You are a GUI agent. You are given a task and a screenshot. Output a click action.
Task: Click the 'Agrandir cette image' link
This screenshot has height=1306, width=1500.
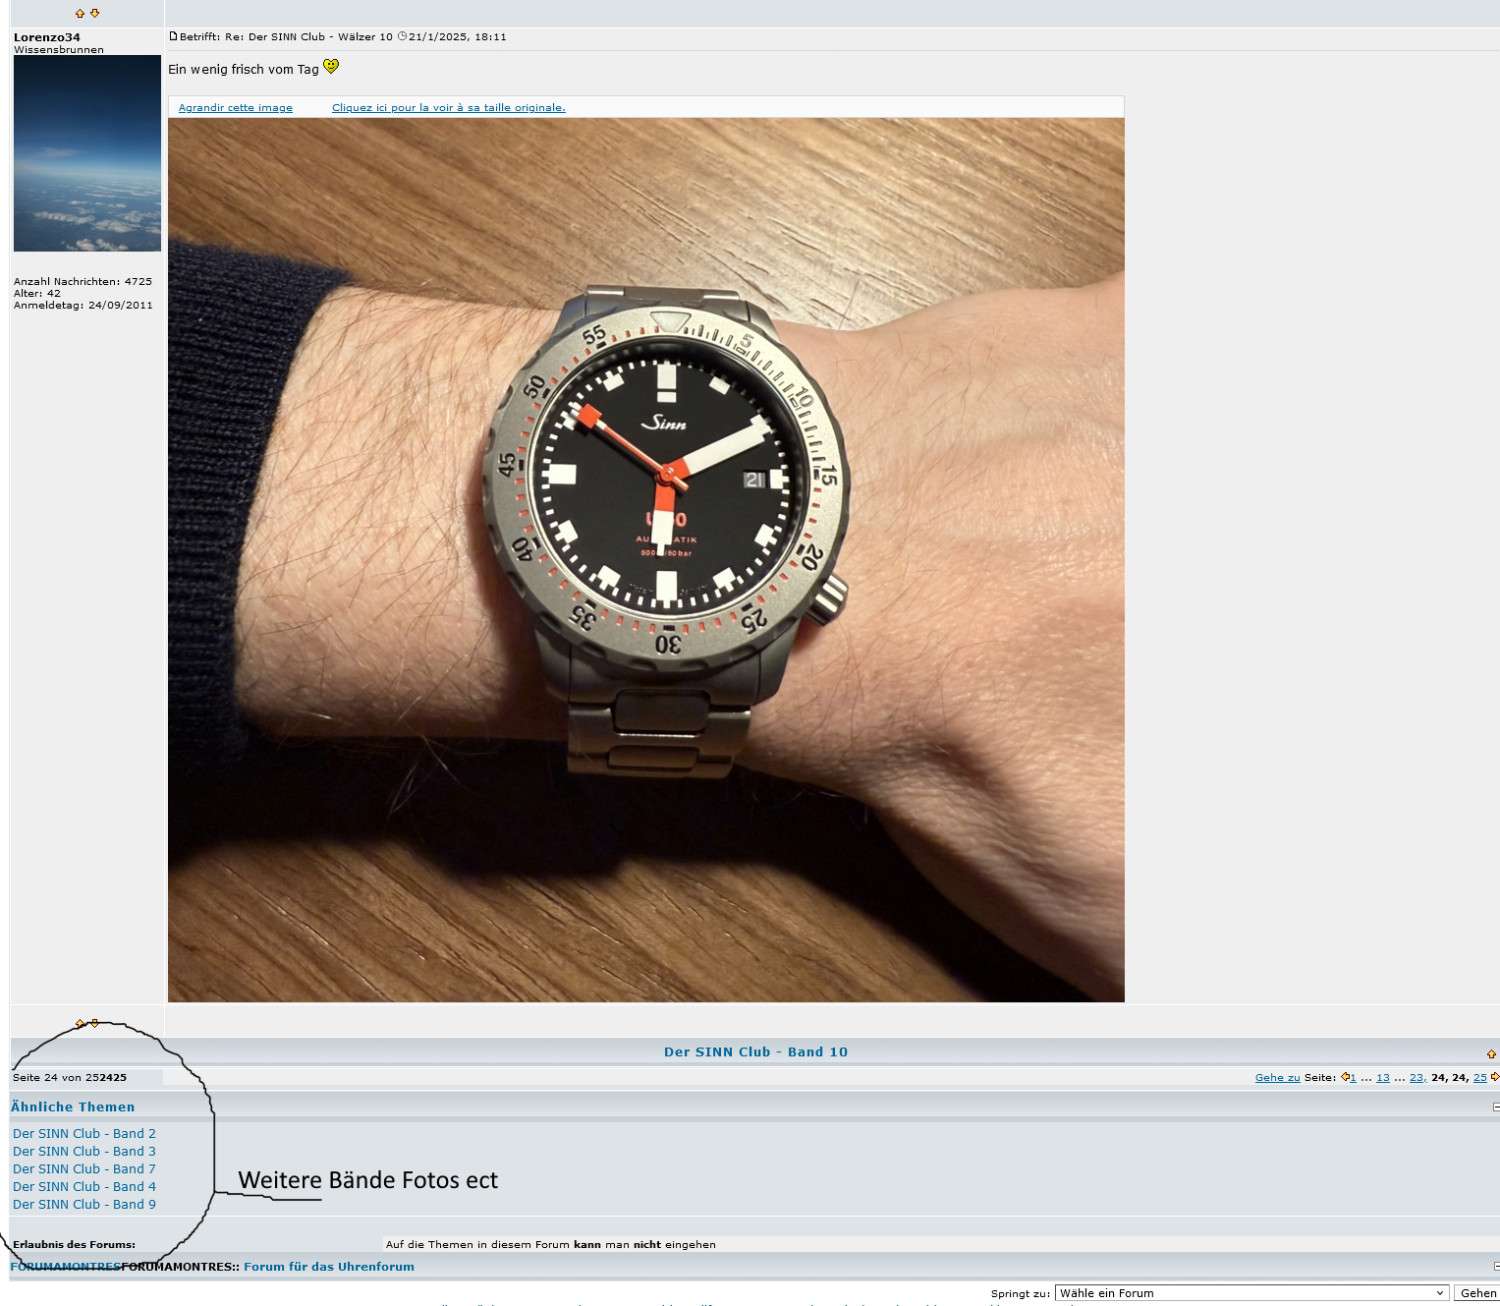click(235, 107)
